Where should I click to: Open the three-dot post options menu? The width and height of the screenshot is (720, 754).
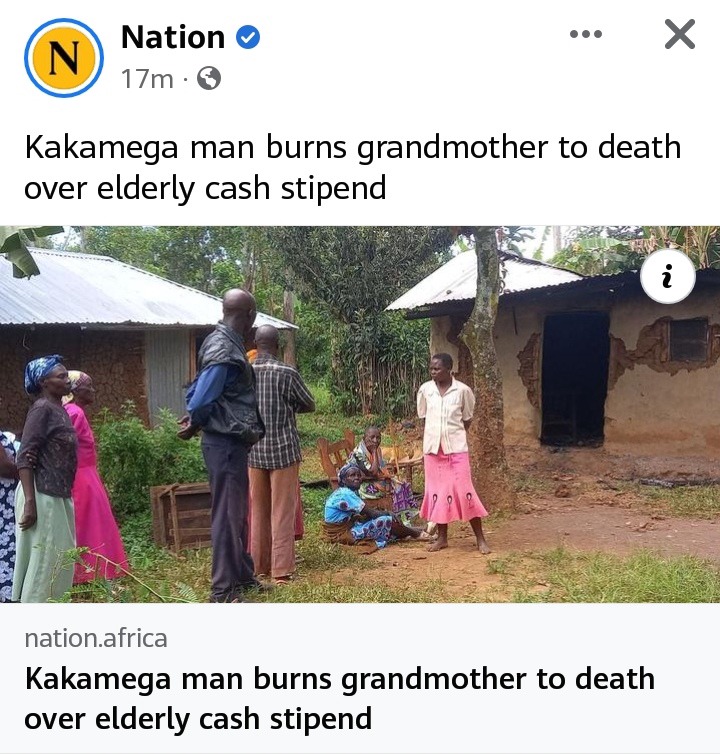point(585,34)
